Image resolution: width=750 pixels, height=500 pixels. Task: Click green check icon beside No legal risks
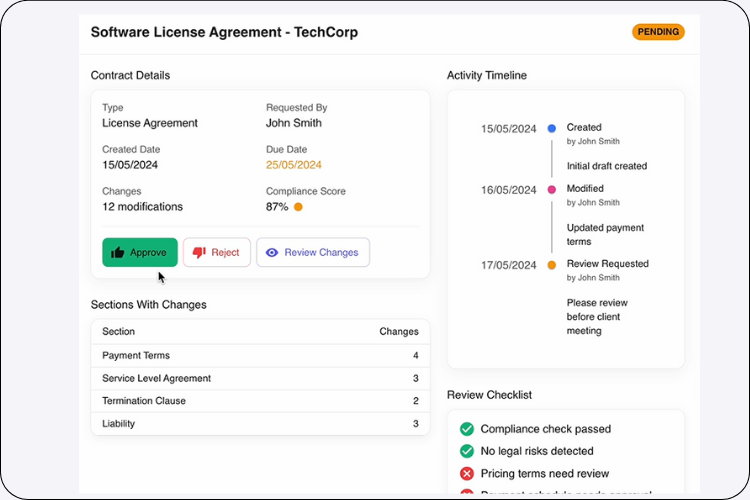pyautogui.click(x=466, y=451)
